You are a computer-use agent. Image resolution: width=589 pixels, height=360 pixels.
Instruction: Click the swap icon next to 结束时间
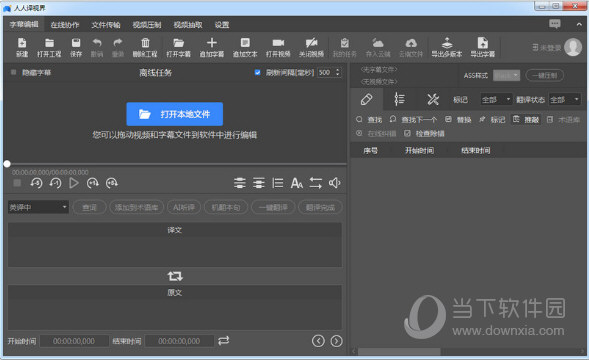(x=224, y=340)
